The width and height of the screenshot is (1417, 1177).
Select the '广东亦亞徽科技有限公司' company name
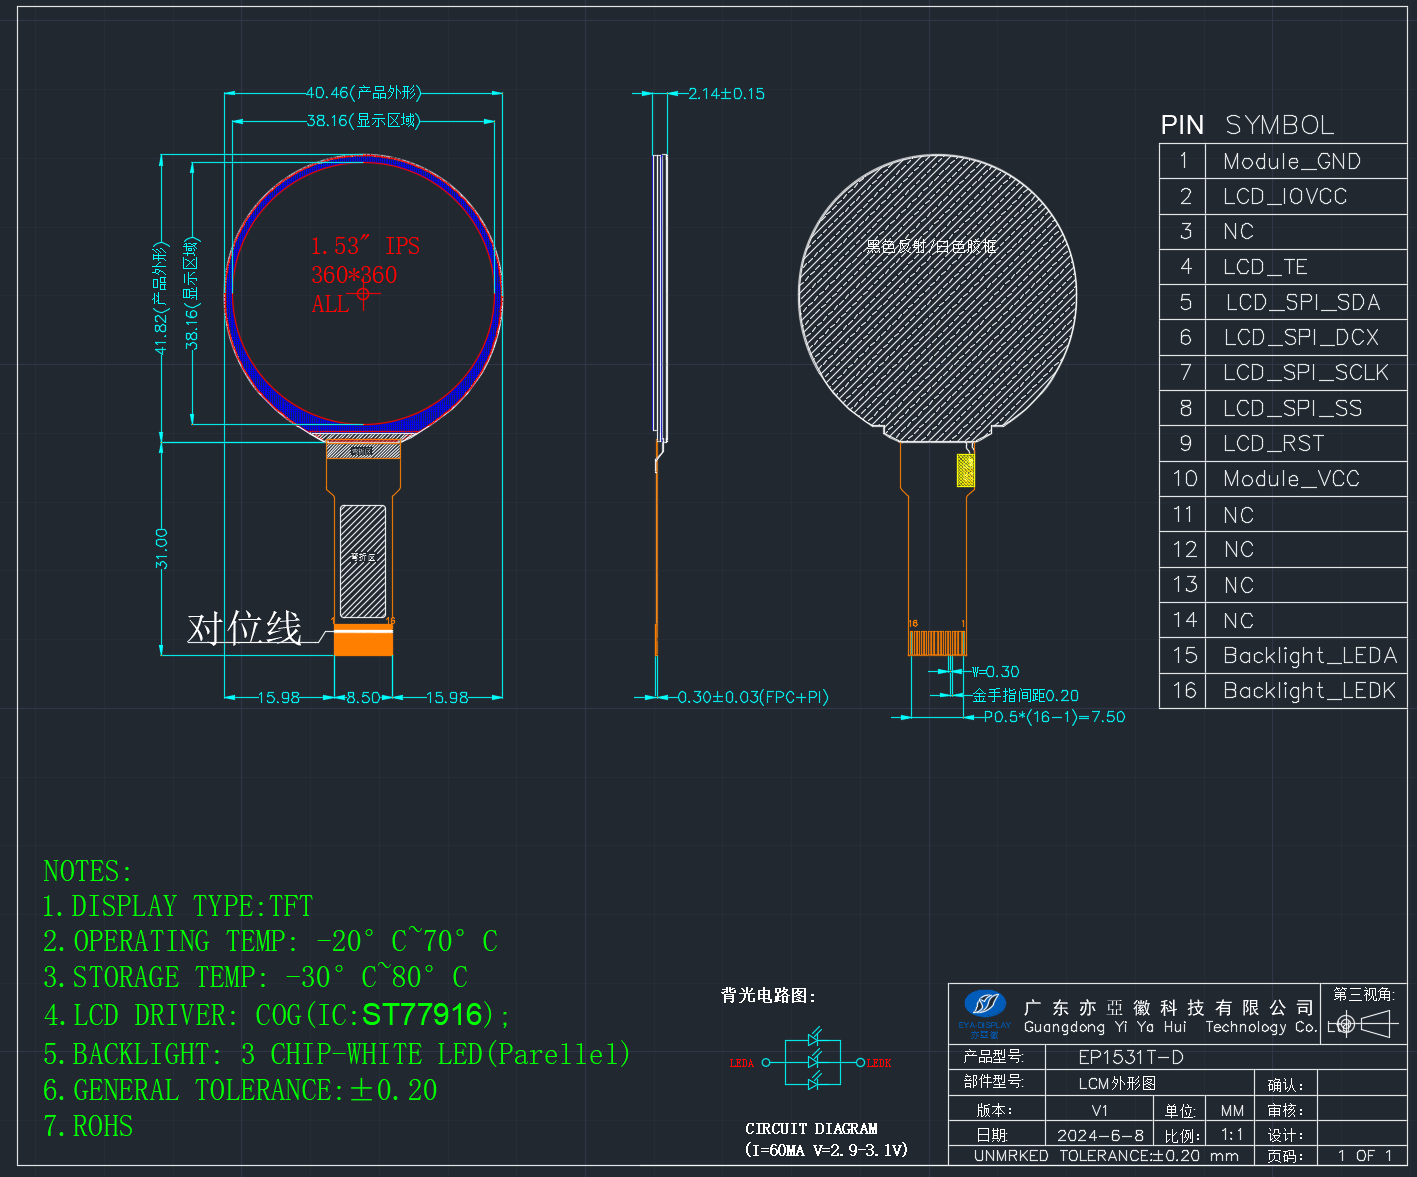tap(1169, 1008)
